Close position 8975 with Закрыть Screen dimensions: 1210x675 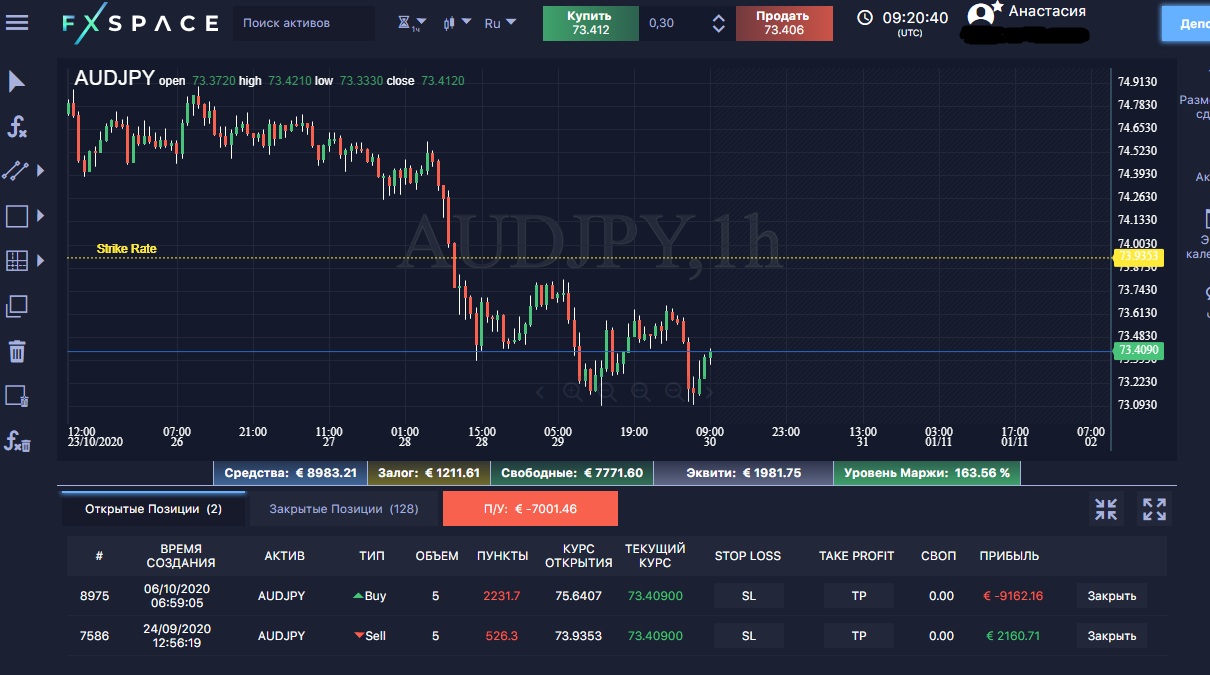pos(1112,596)
